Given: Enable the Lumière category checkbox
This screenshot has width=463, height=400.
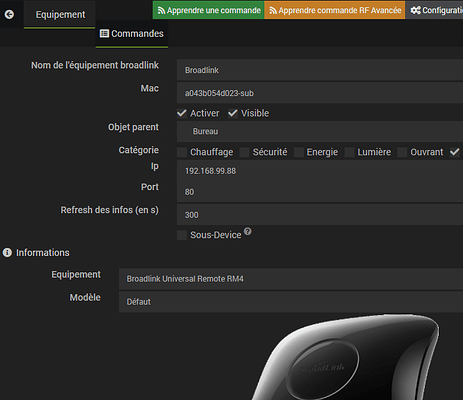Looking at the screenshot, I should pyautogui.click(x=349, y=152).
